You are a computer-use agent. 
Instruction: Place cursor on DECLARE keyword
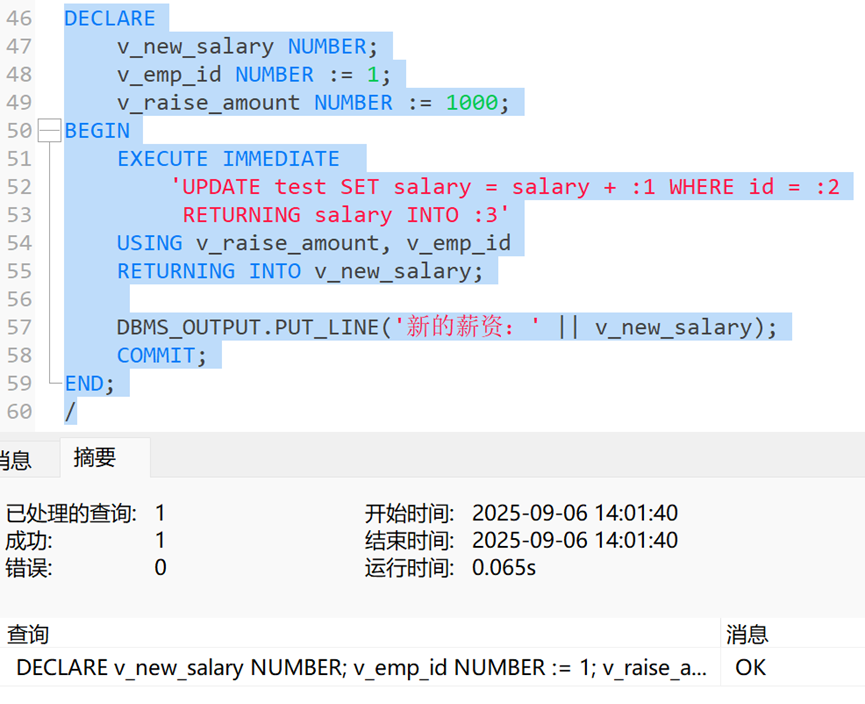tap(110, 19)
